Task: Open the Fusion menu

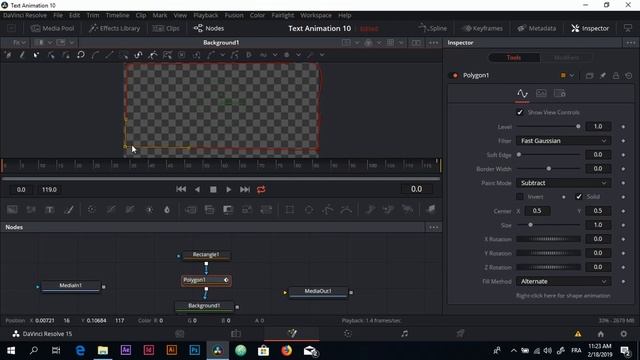Action: point(234,15)
